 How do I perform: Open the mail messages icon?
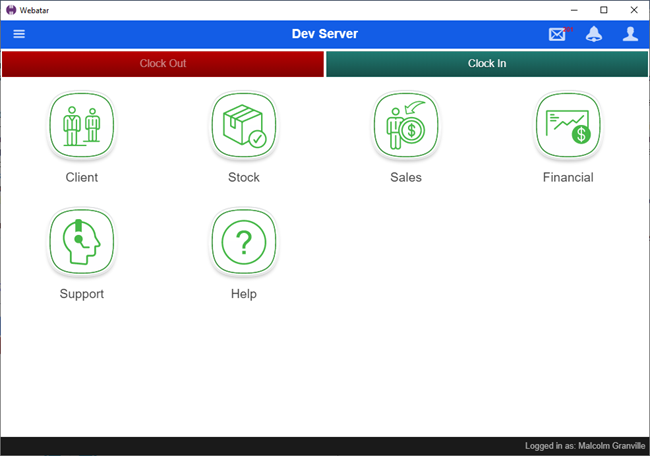pyautogui.click(x=557, y=34)
